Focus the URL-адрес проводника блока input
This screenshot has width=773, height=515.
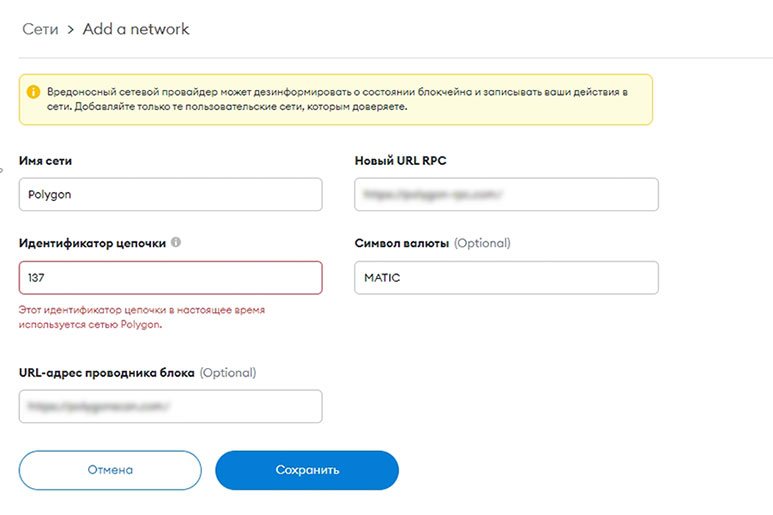coord(171,406)
